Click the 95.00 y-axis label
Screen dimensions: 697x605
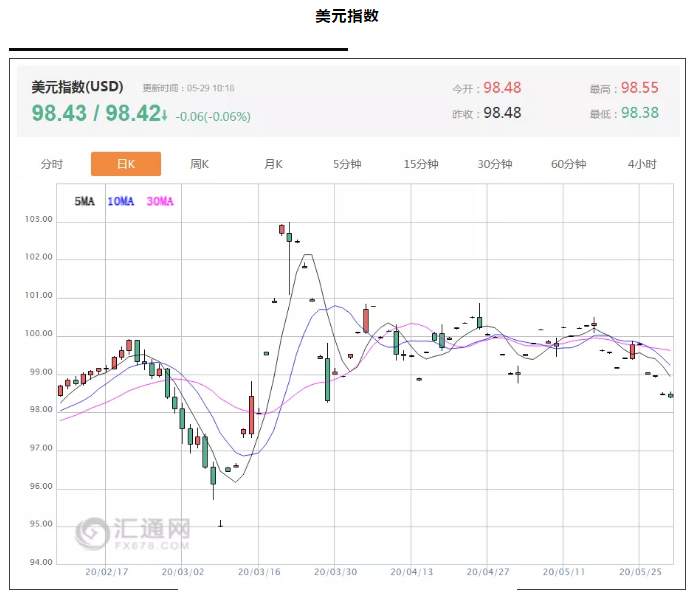pos(41,524)
